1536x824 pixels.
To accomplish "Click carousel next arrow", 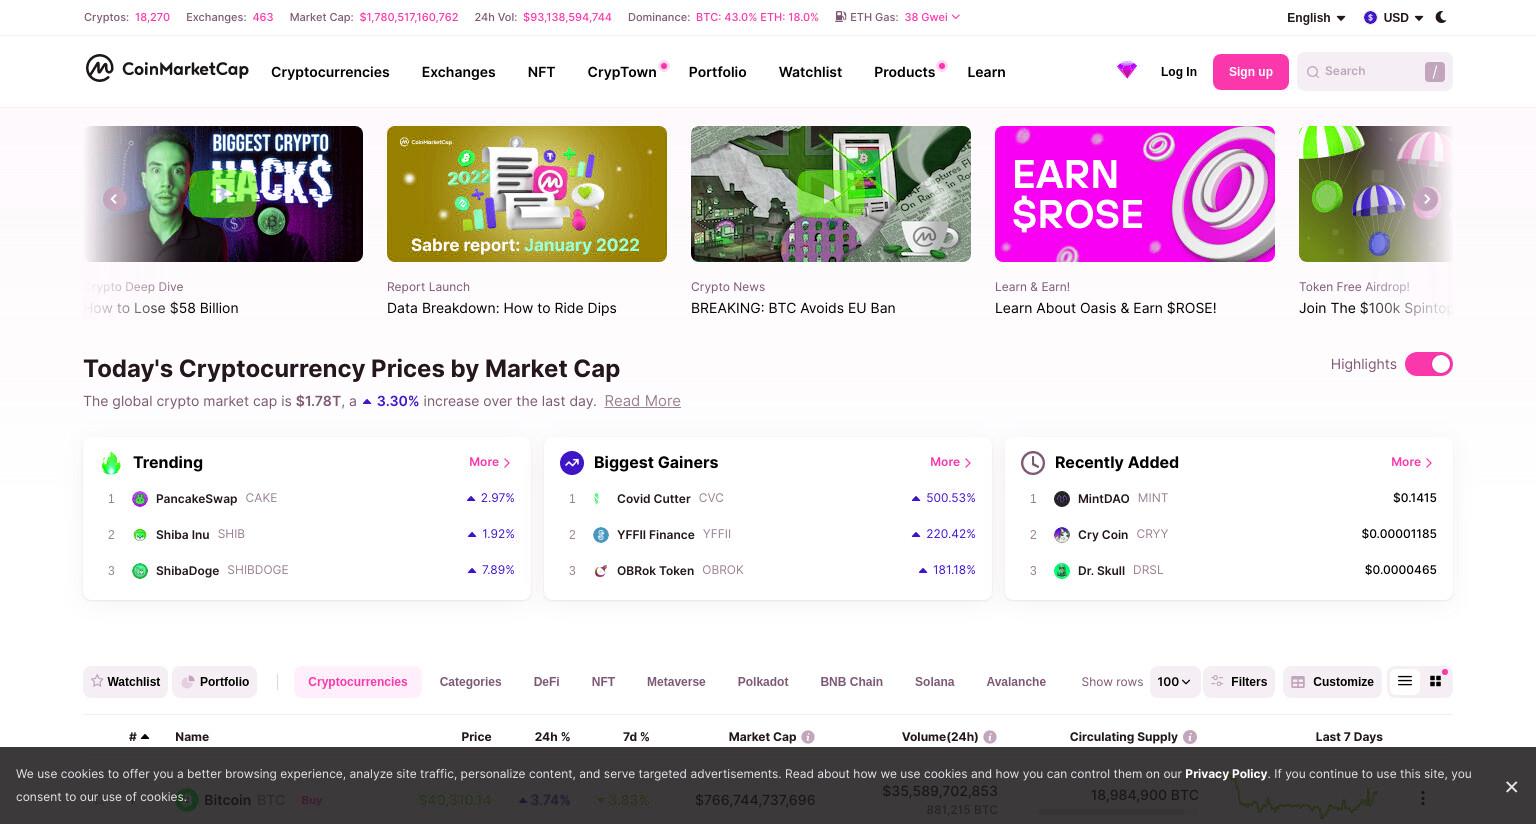I will tap(1427, 199).
